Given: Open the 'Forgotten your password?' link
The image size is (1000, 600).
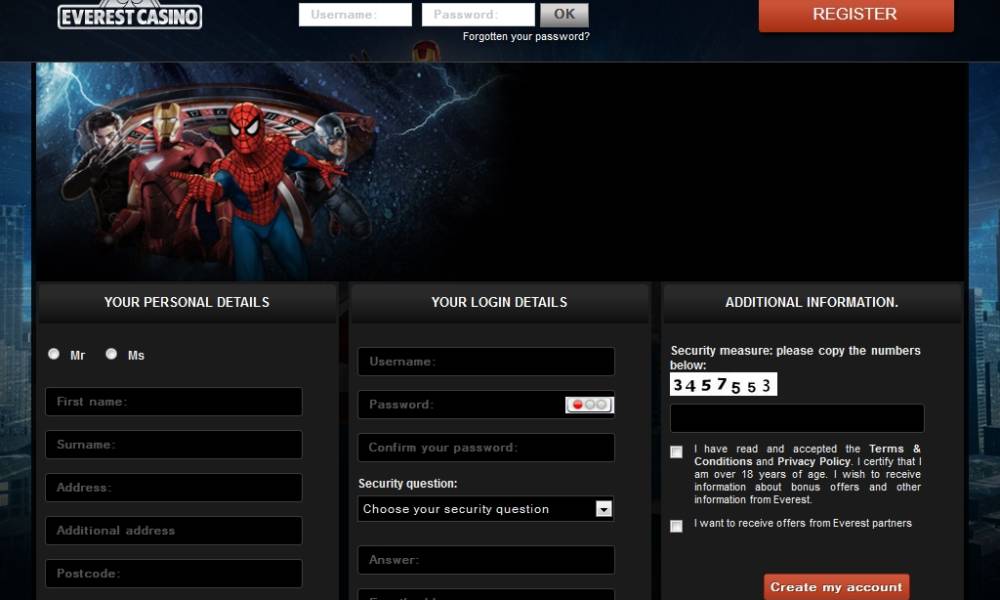Looking at the screenshot, I should [x=526, y=36].
